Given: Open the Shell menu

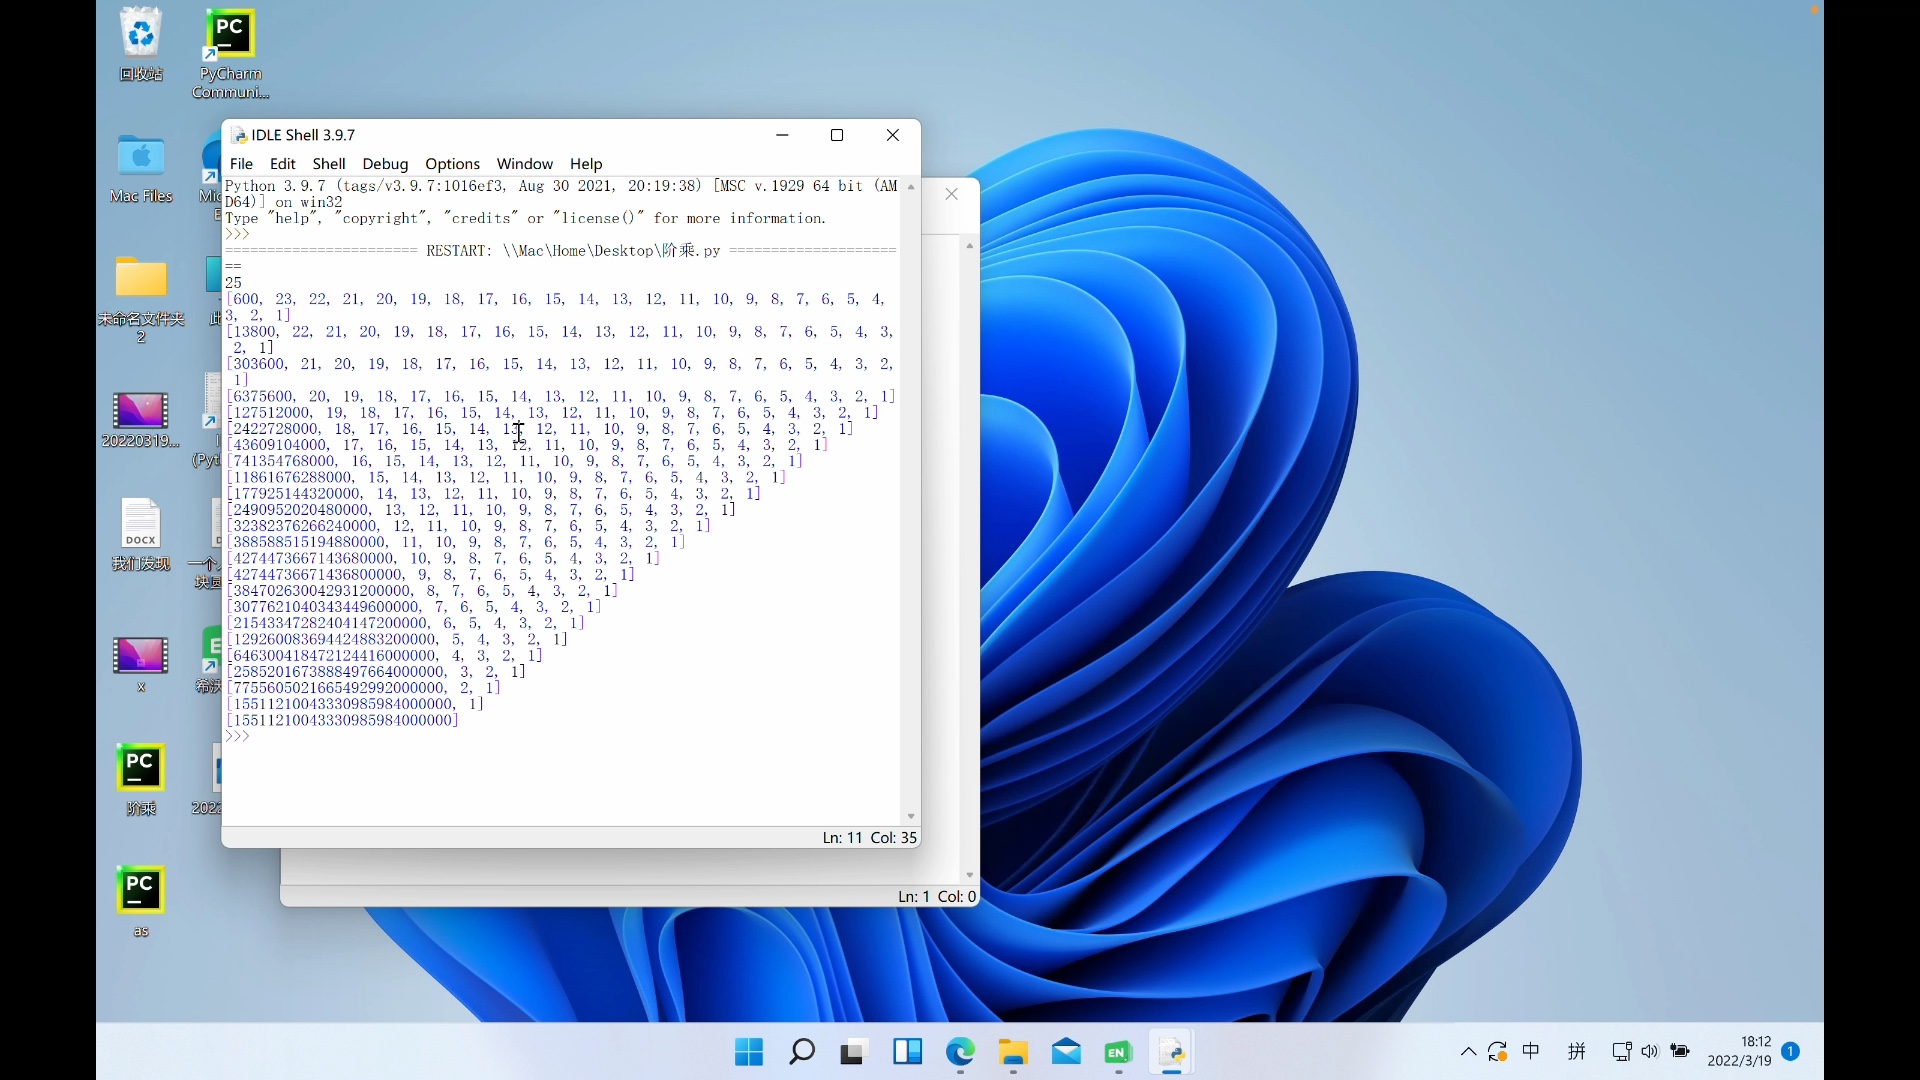Looking at the screenshot, I should [x=329, y=164].
